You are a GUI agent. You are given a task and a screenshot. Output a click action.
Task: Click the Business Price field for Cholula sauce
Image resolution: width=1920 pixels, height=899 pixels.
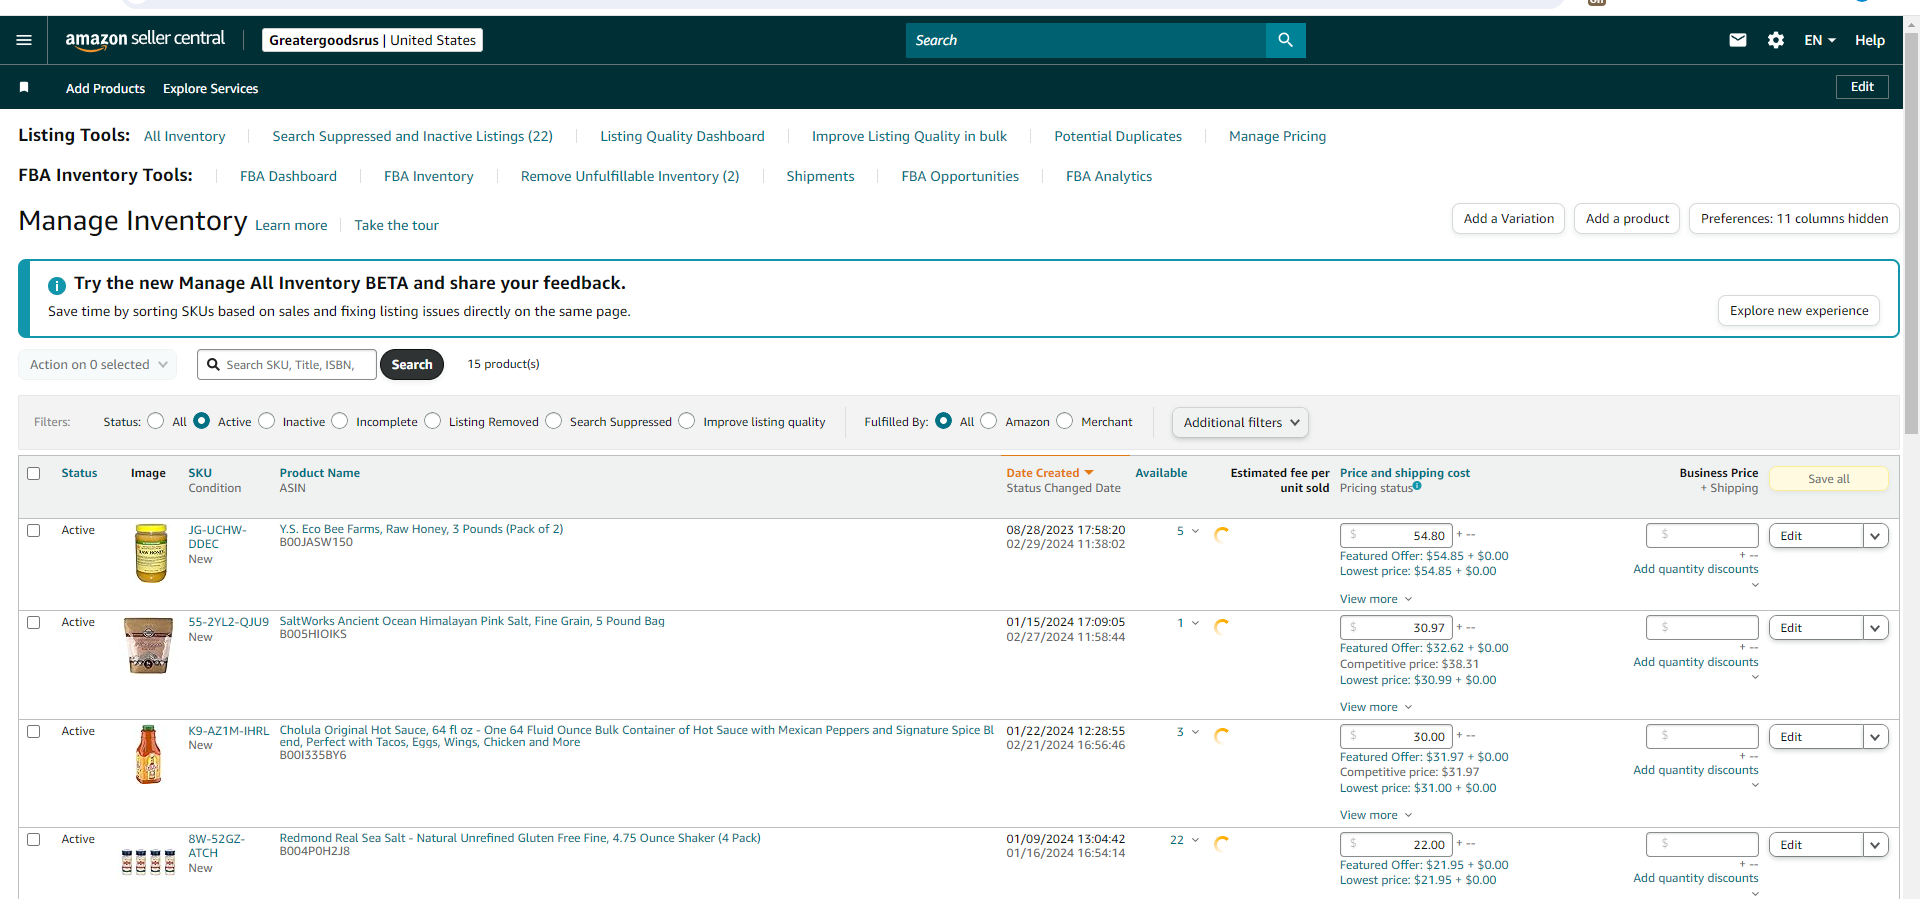1702,737
